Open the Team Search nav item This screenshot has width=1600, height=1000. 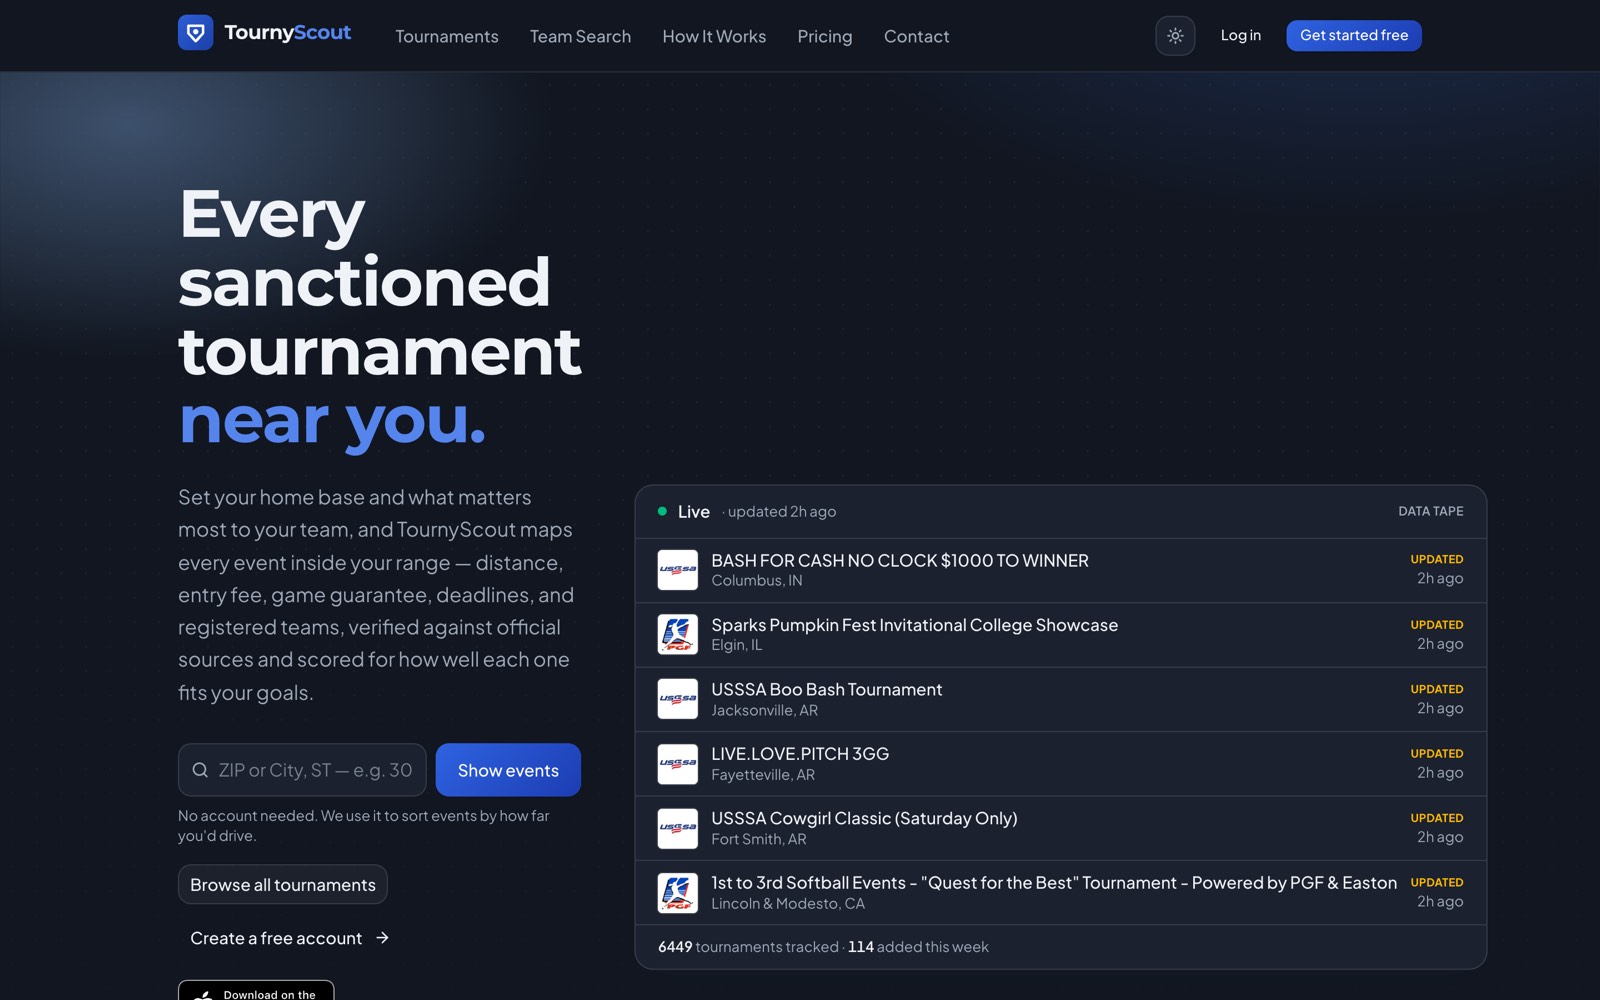tap(580, 36)
